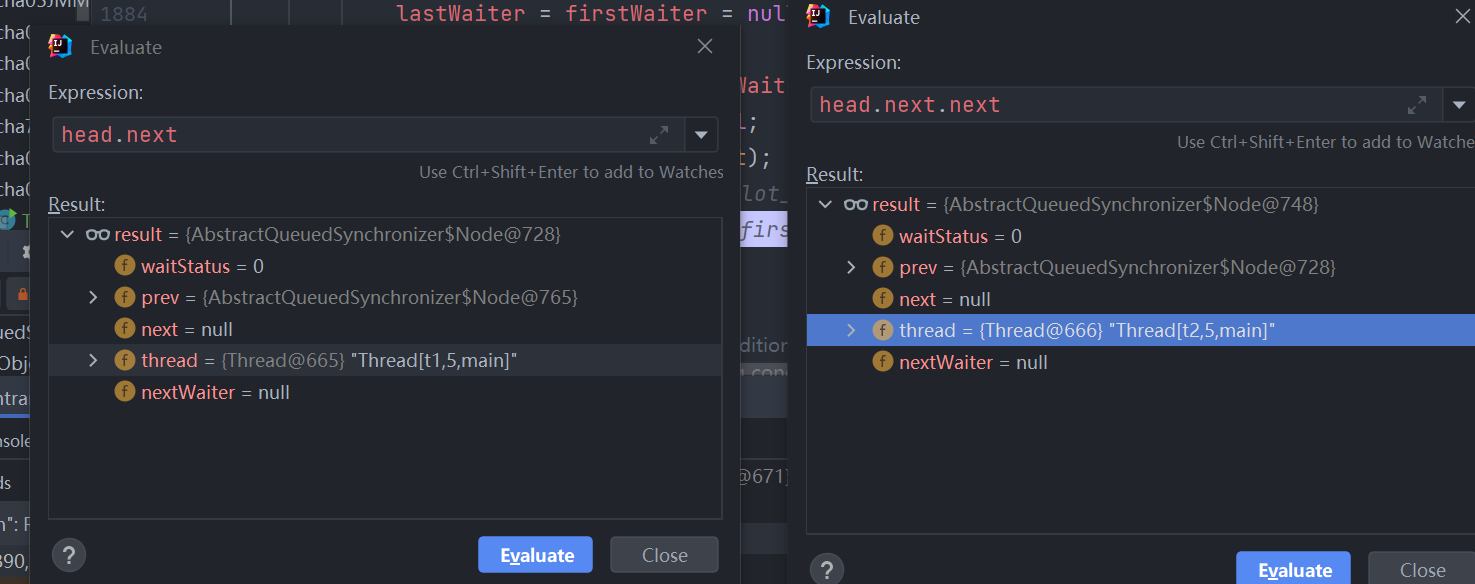This screenshot has width=1475, height=584.
Task: Collapse the result Node@748 tree node
Action: [x=826, y=205]
